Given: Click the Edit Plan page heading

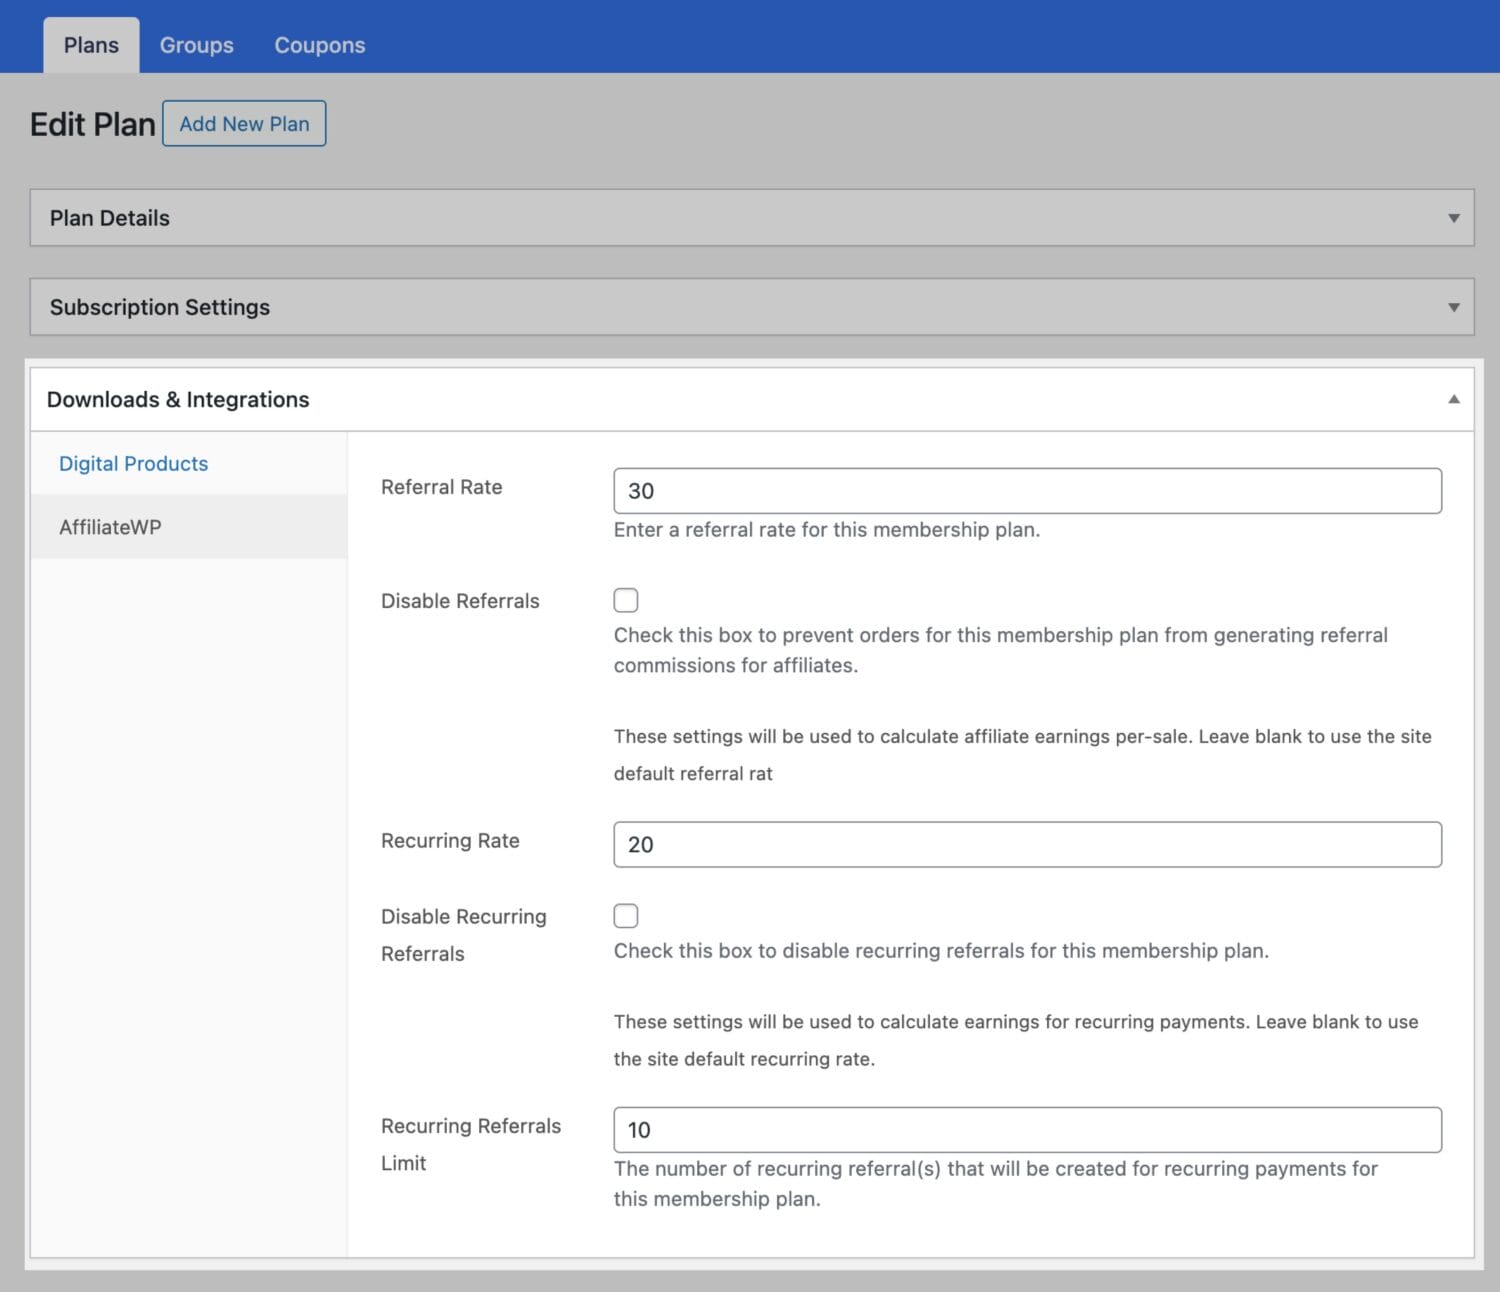Looking at the screenshot, I should [x=92, y=124].
